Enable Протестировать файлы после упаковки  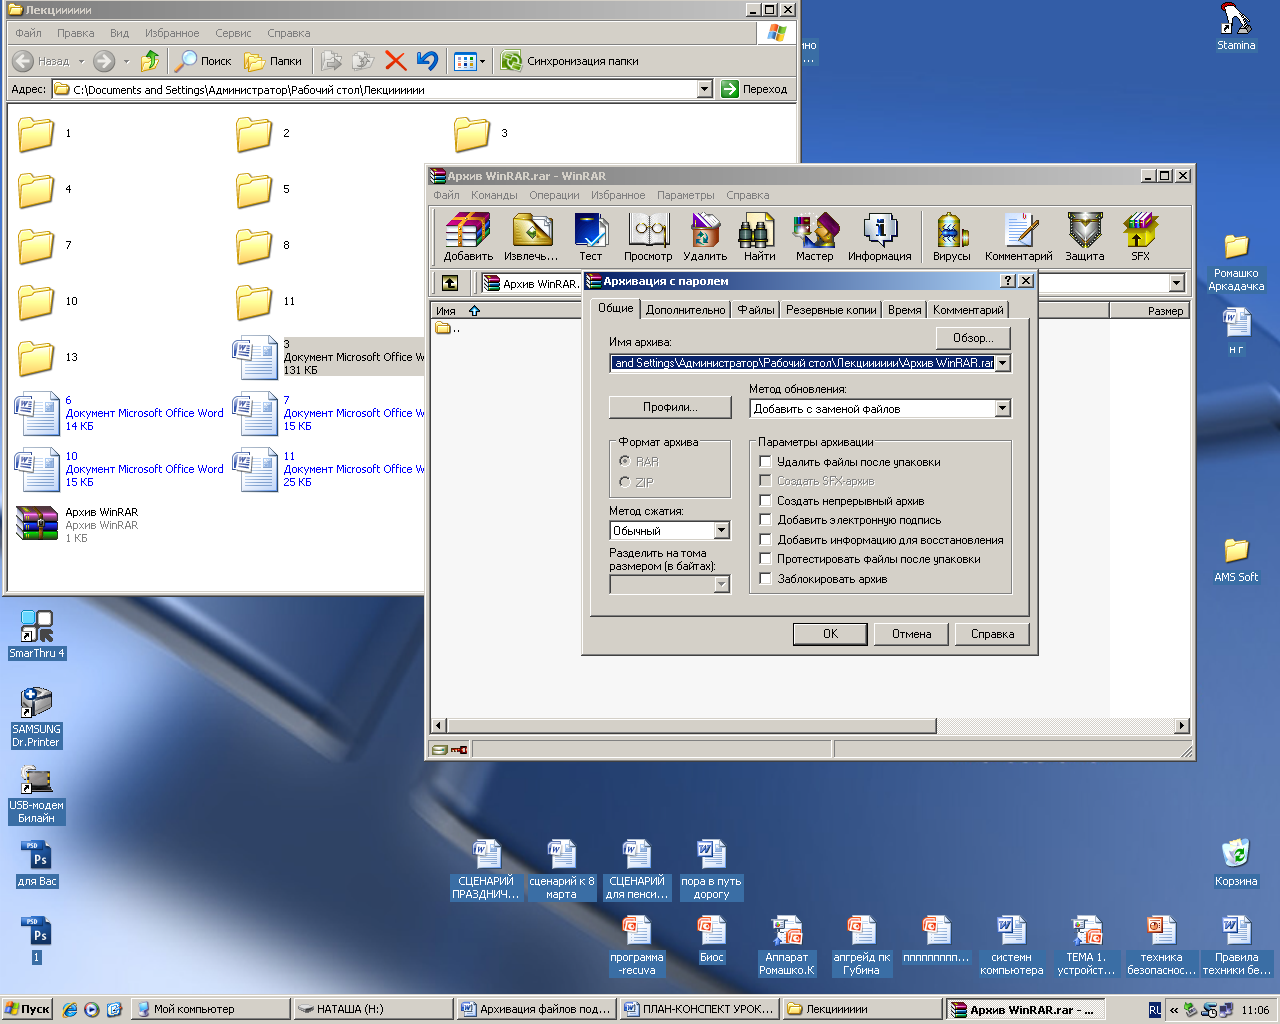[x=766, y=559]
